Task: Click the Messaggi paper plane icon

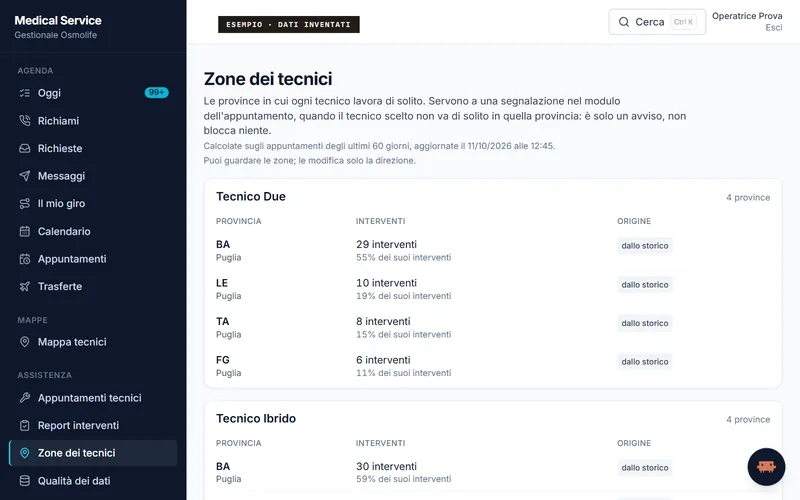Action: pos(24,176)
